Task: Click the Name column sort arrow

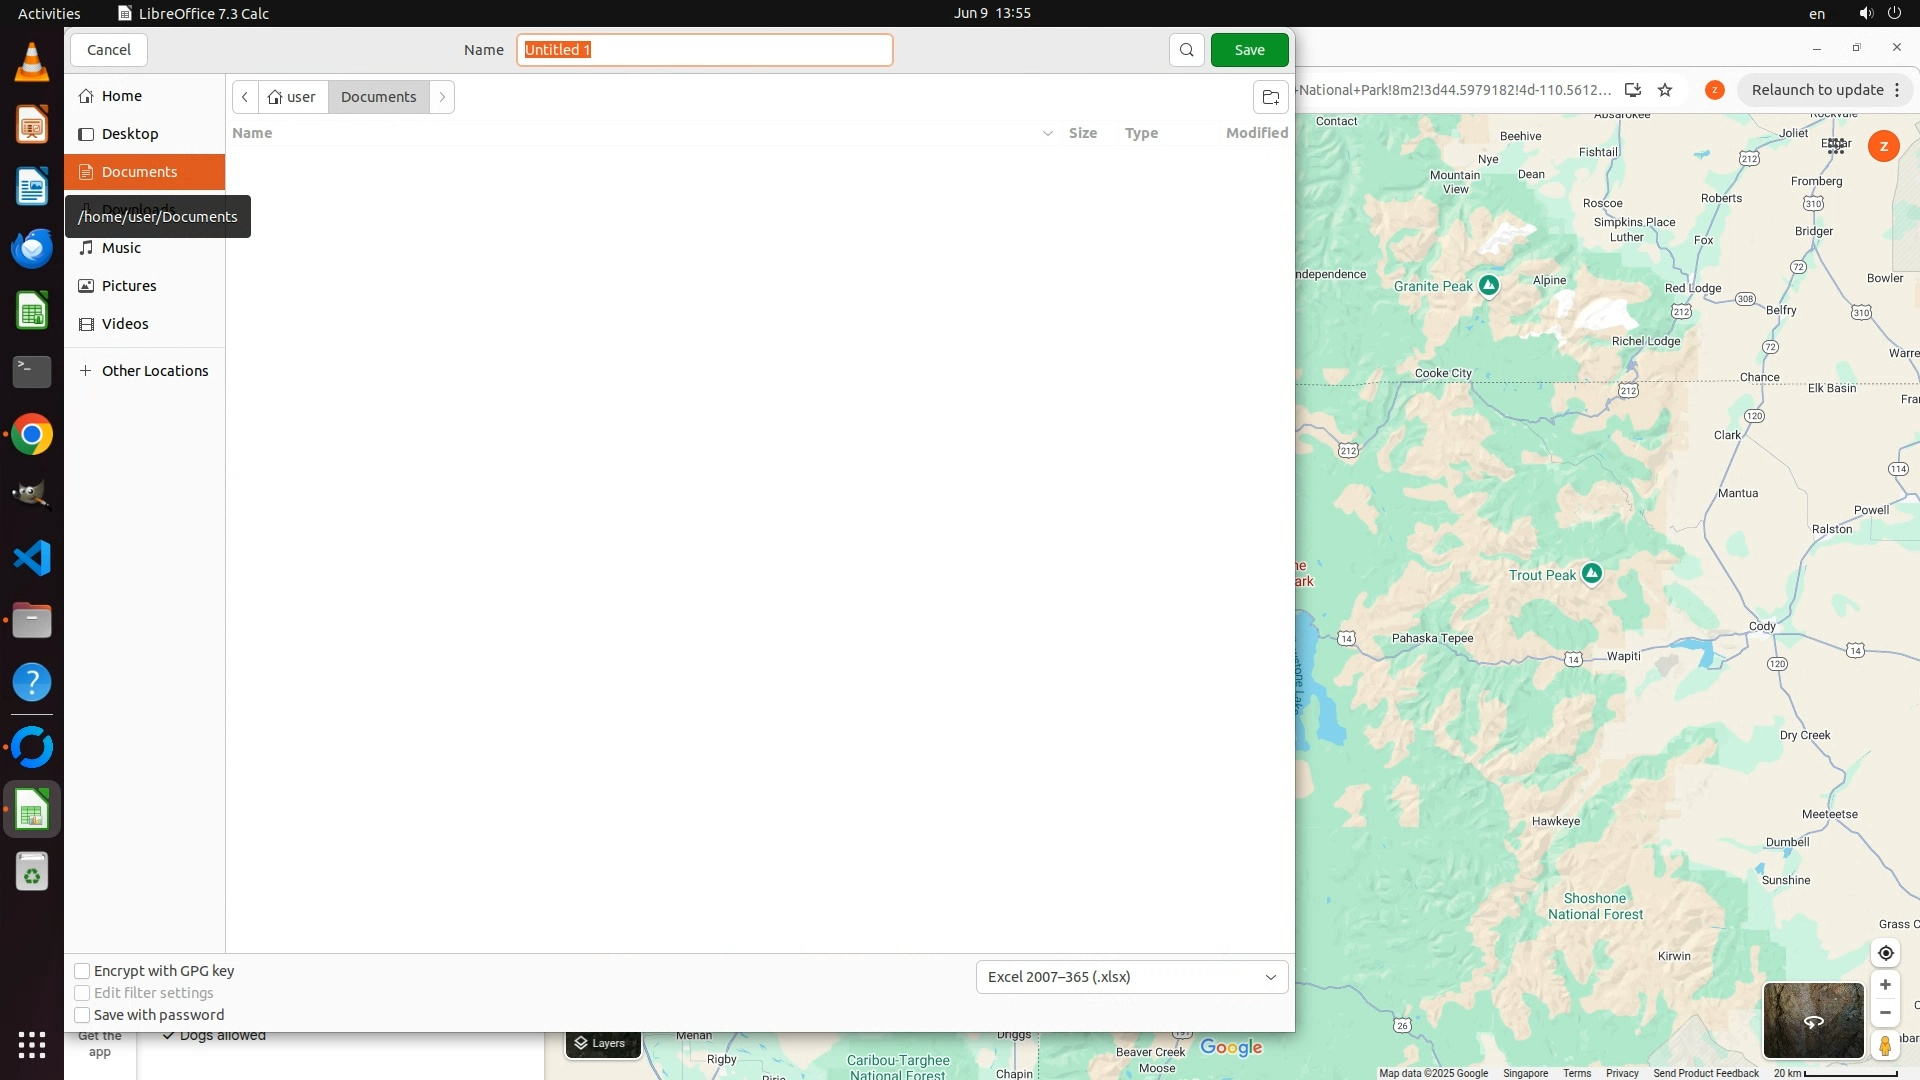Action: (1047, 133)
